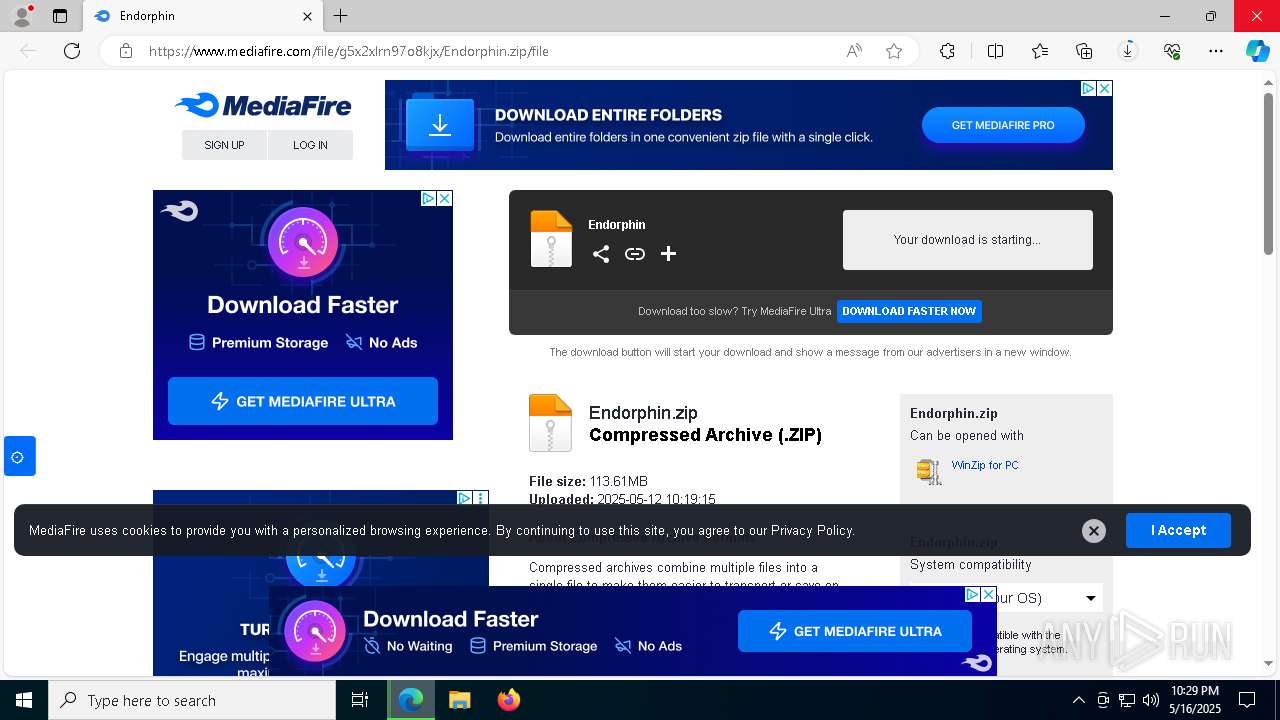
Task: Click the Endorphin zip file thumbnail
Action: coord(551,239)
